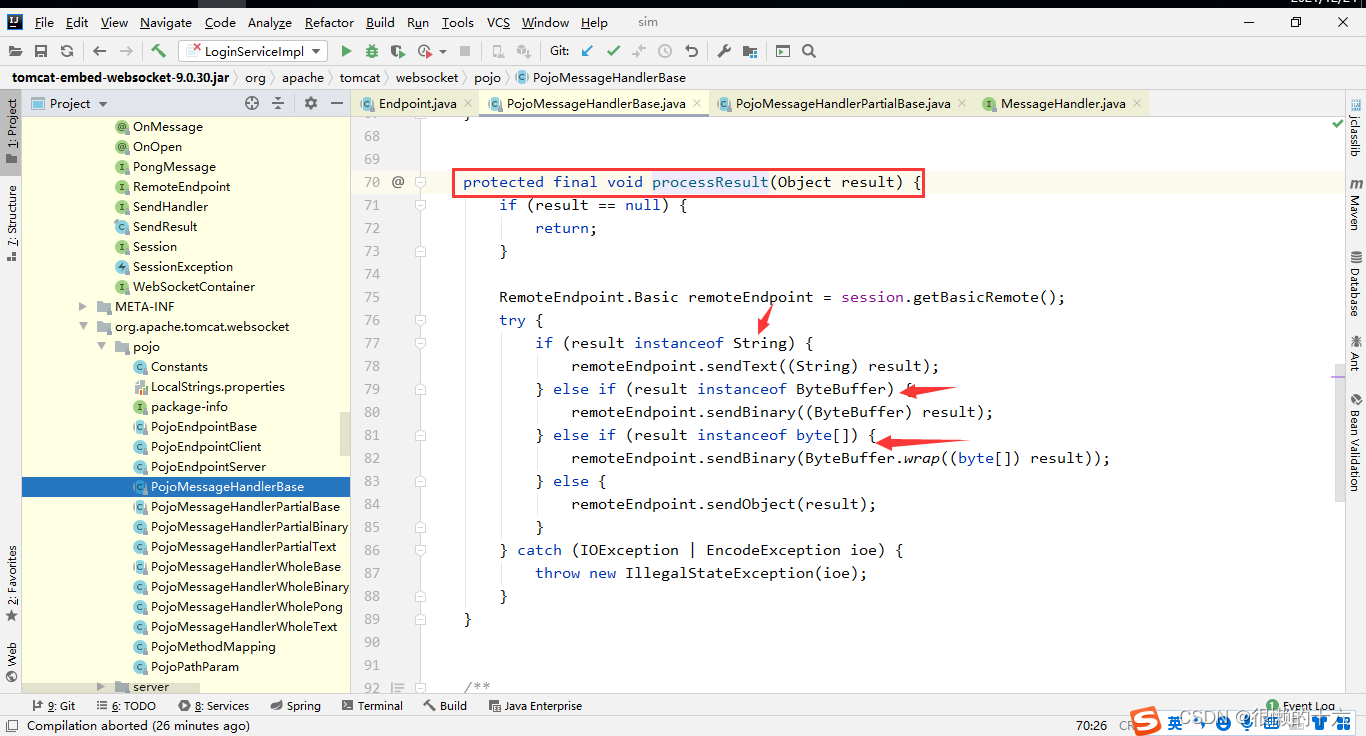The width and height of the screenshot is (1366, 736).
Task: Click the gutter override icon on line 70
Action: coord(398,182)
